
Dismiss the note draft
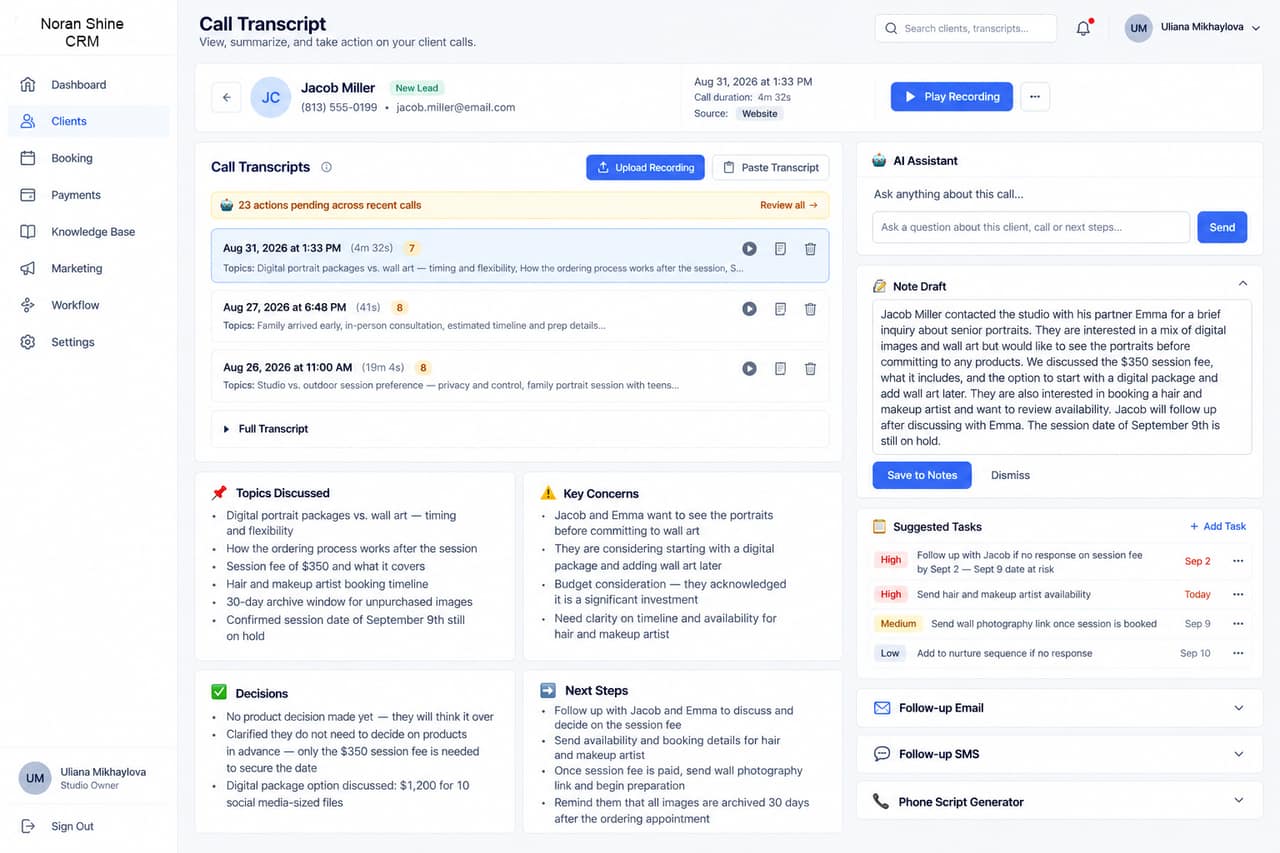1010,475
